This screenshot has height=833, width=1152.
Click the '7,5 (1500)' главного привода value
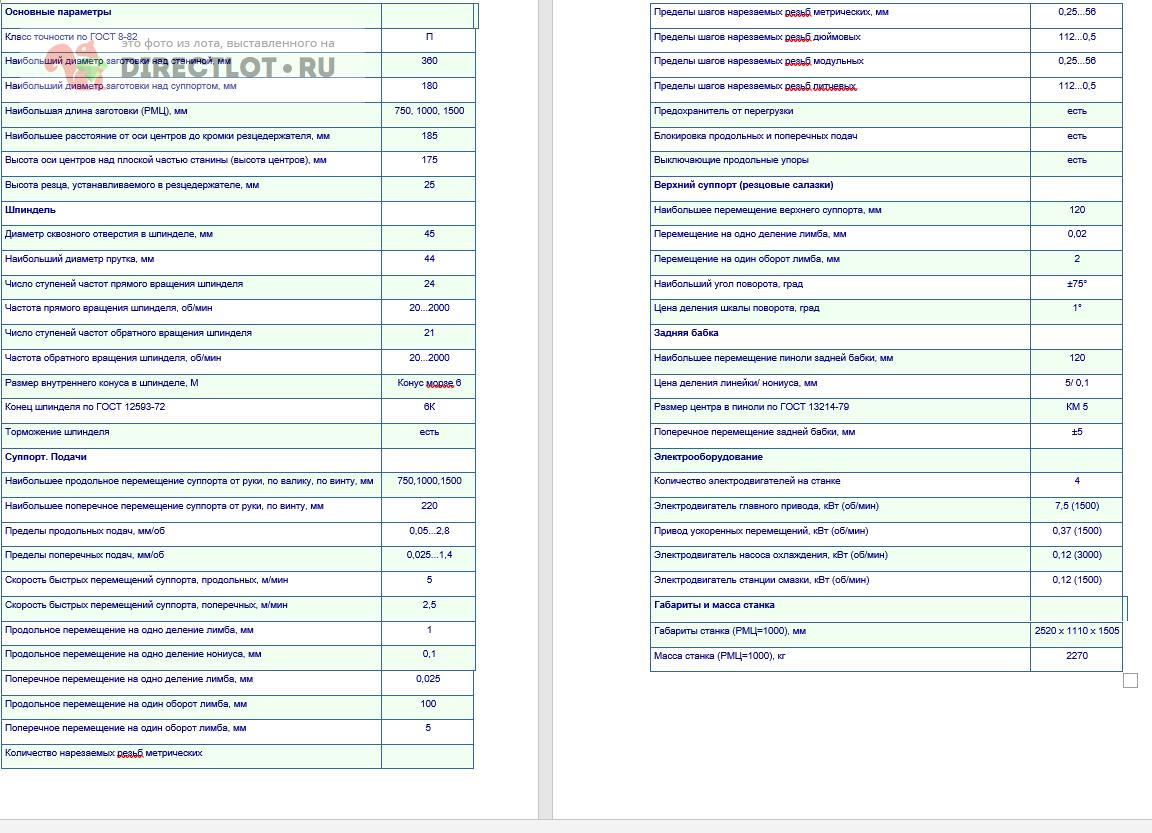[x=1077, y=506]
